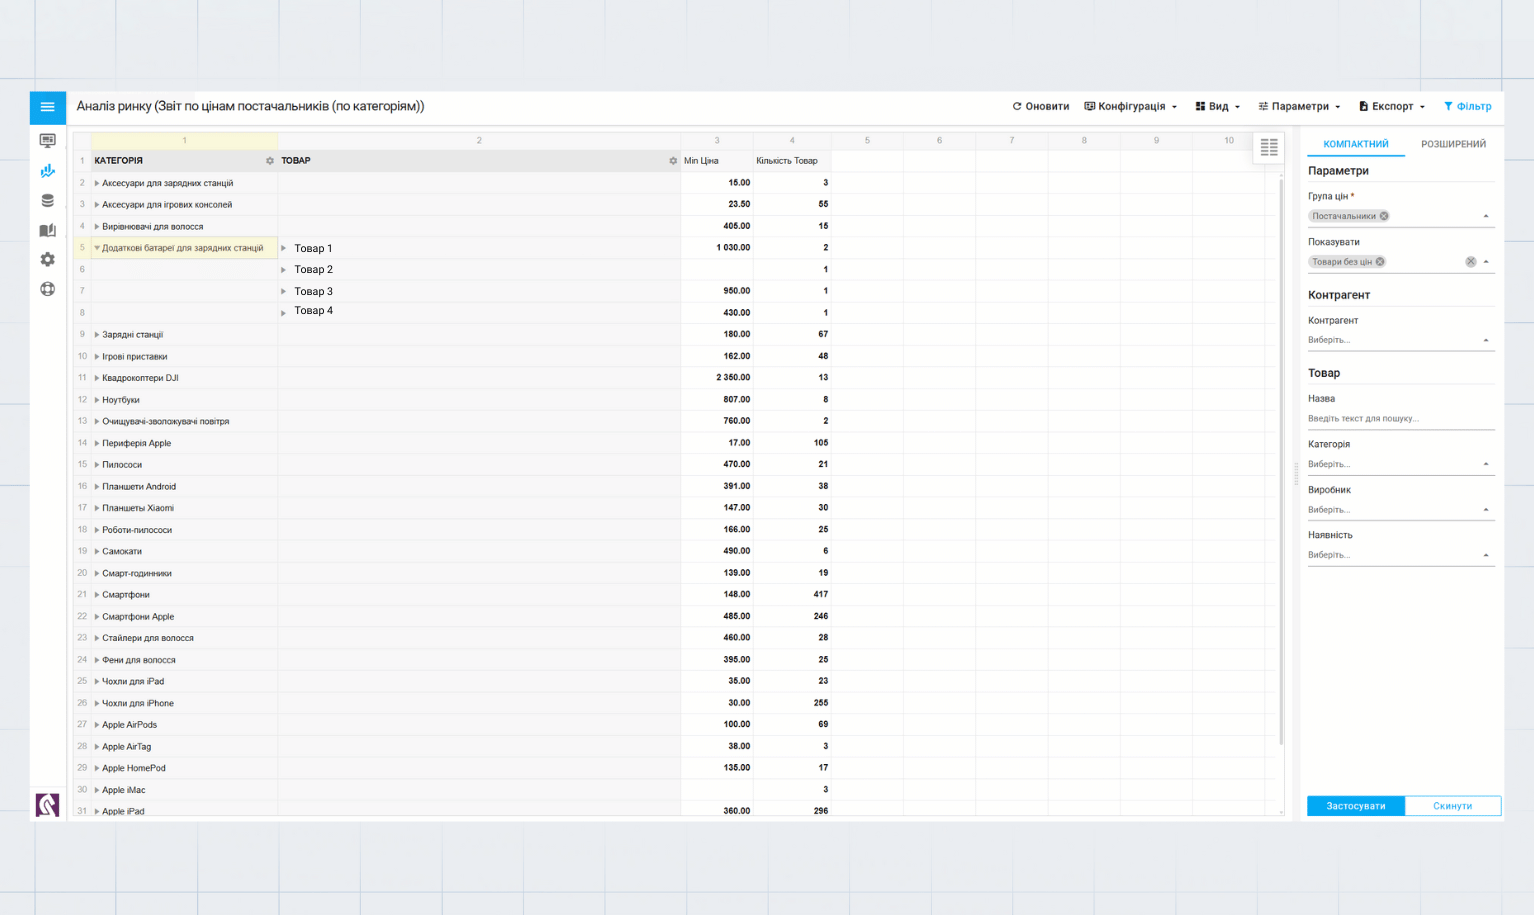Remove the Товари без цін chip
Image resolution: width=1534 pixels, height=915 pixels.
1380,262
